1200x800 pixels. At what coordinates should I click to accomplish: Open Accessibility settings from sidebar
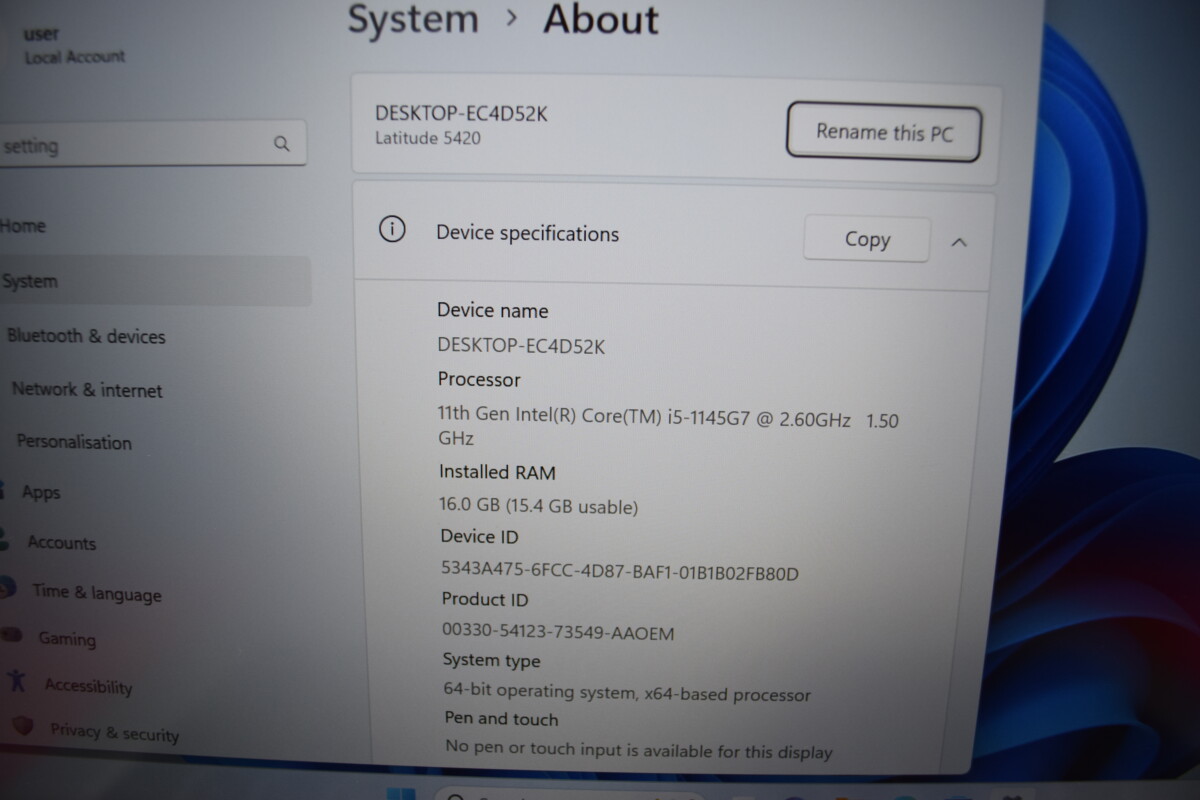88,686
